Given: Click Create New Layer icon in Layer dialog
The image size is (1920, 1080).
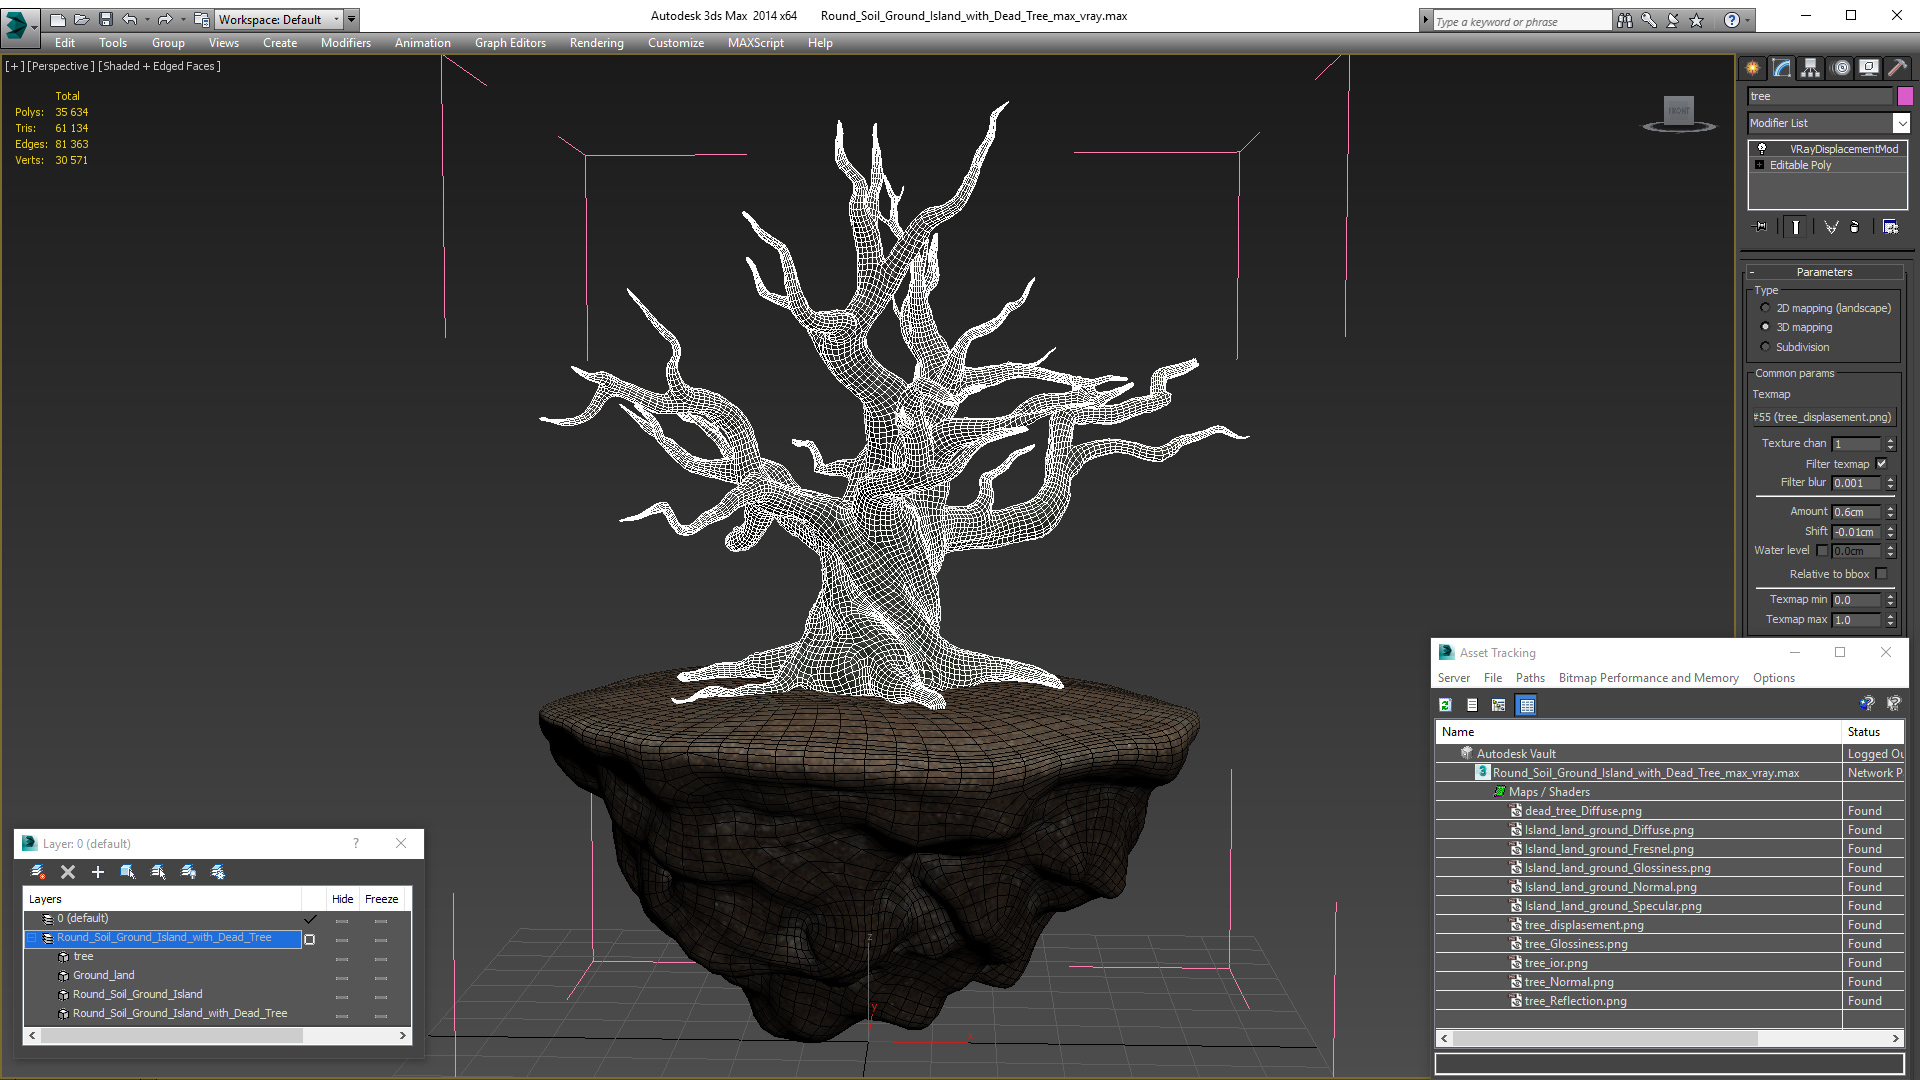Looking at the screenshot, I should [x=38, y=872].
